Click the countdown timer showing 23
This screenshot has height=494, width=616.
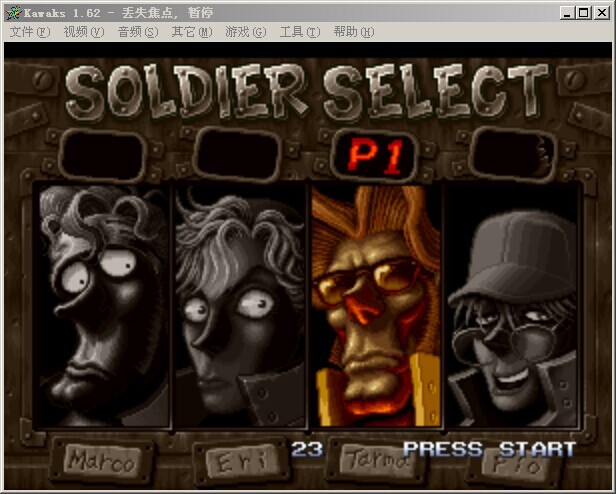coord(307,449)
